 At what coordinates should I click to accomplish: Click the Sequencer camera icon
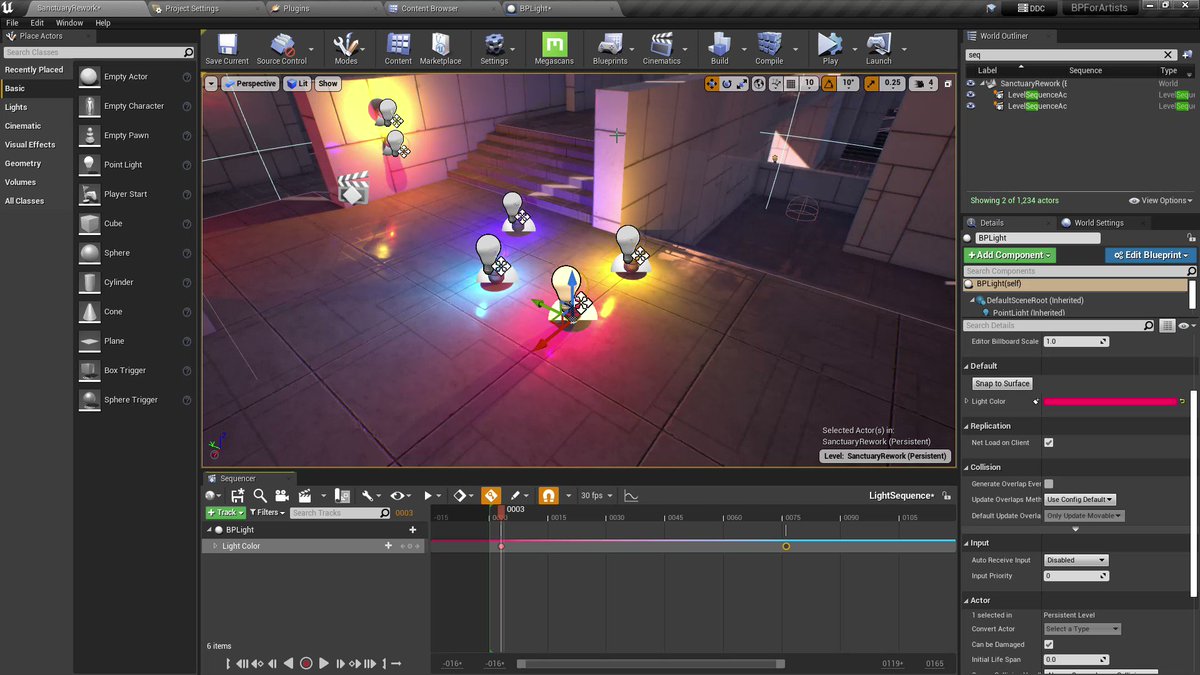click(x=282, y=495)
